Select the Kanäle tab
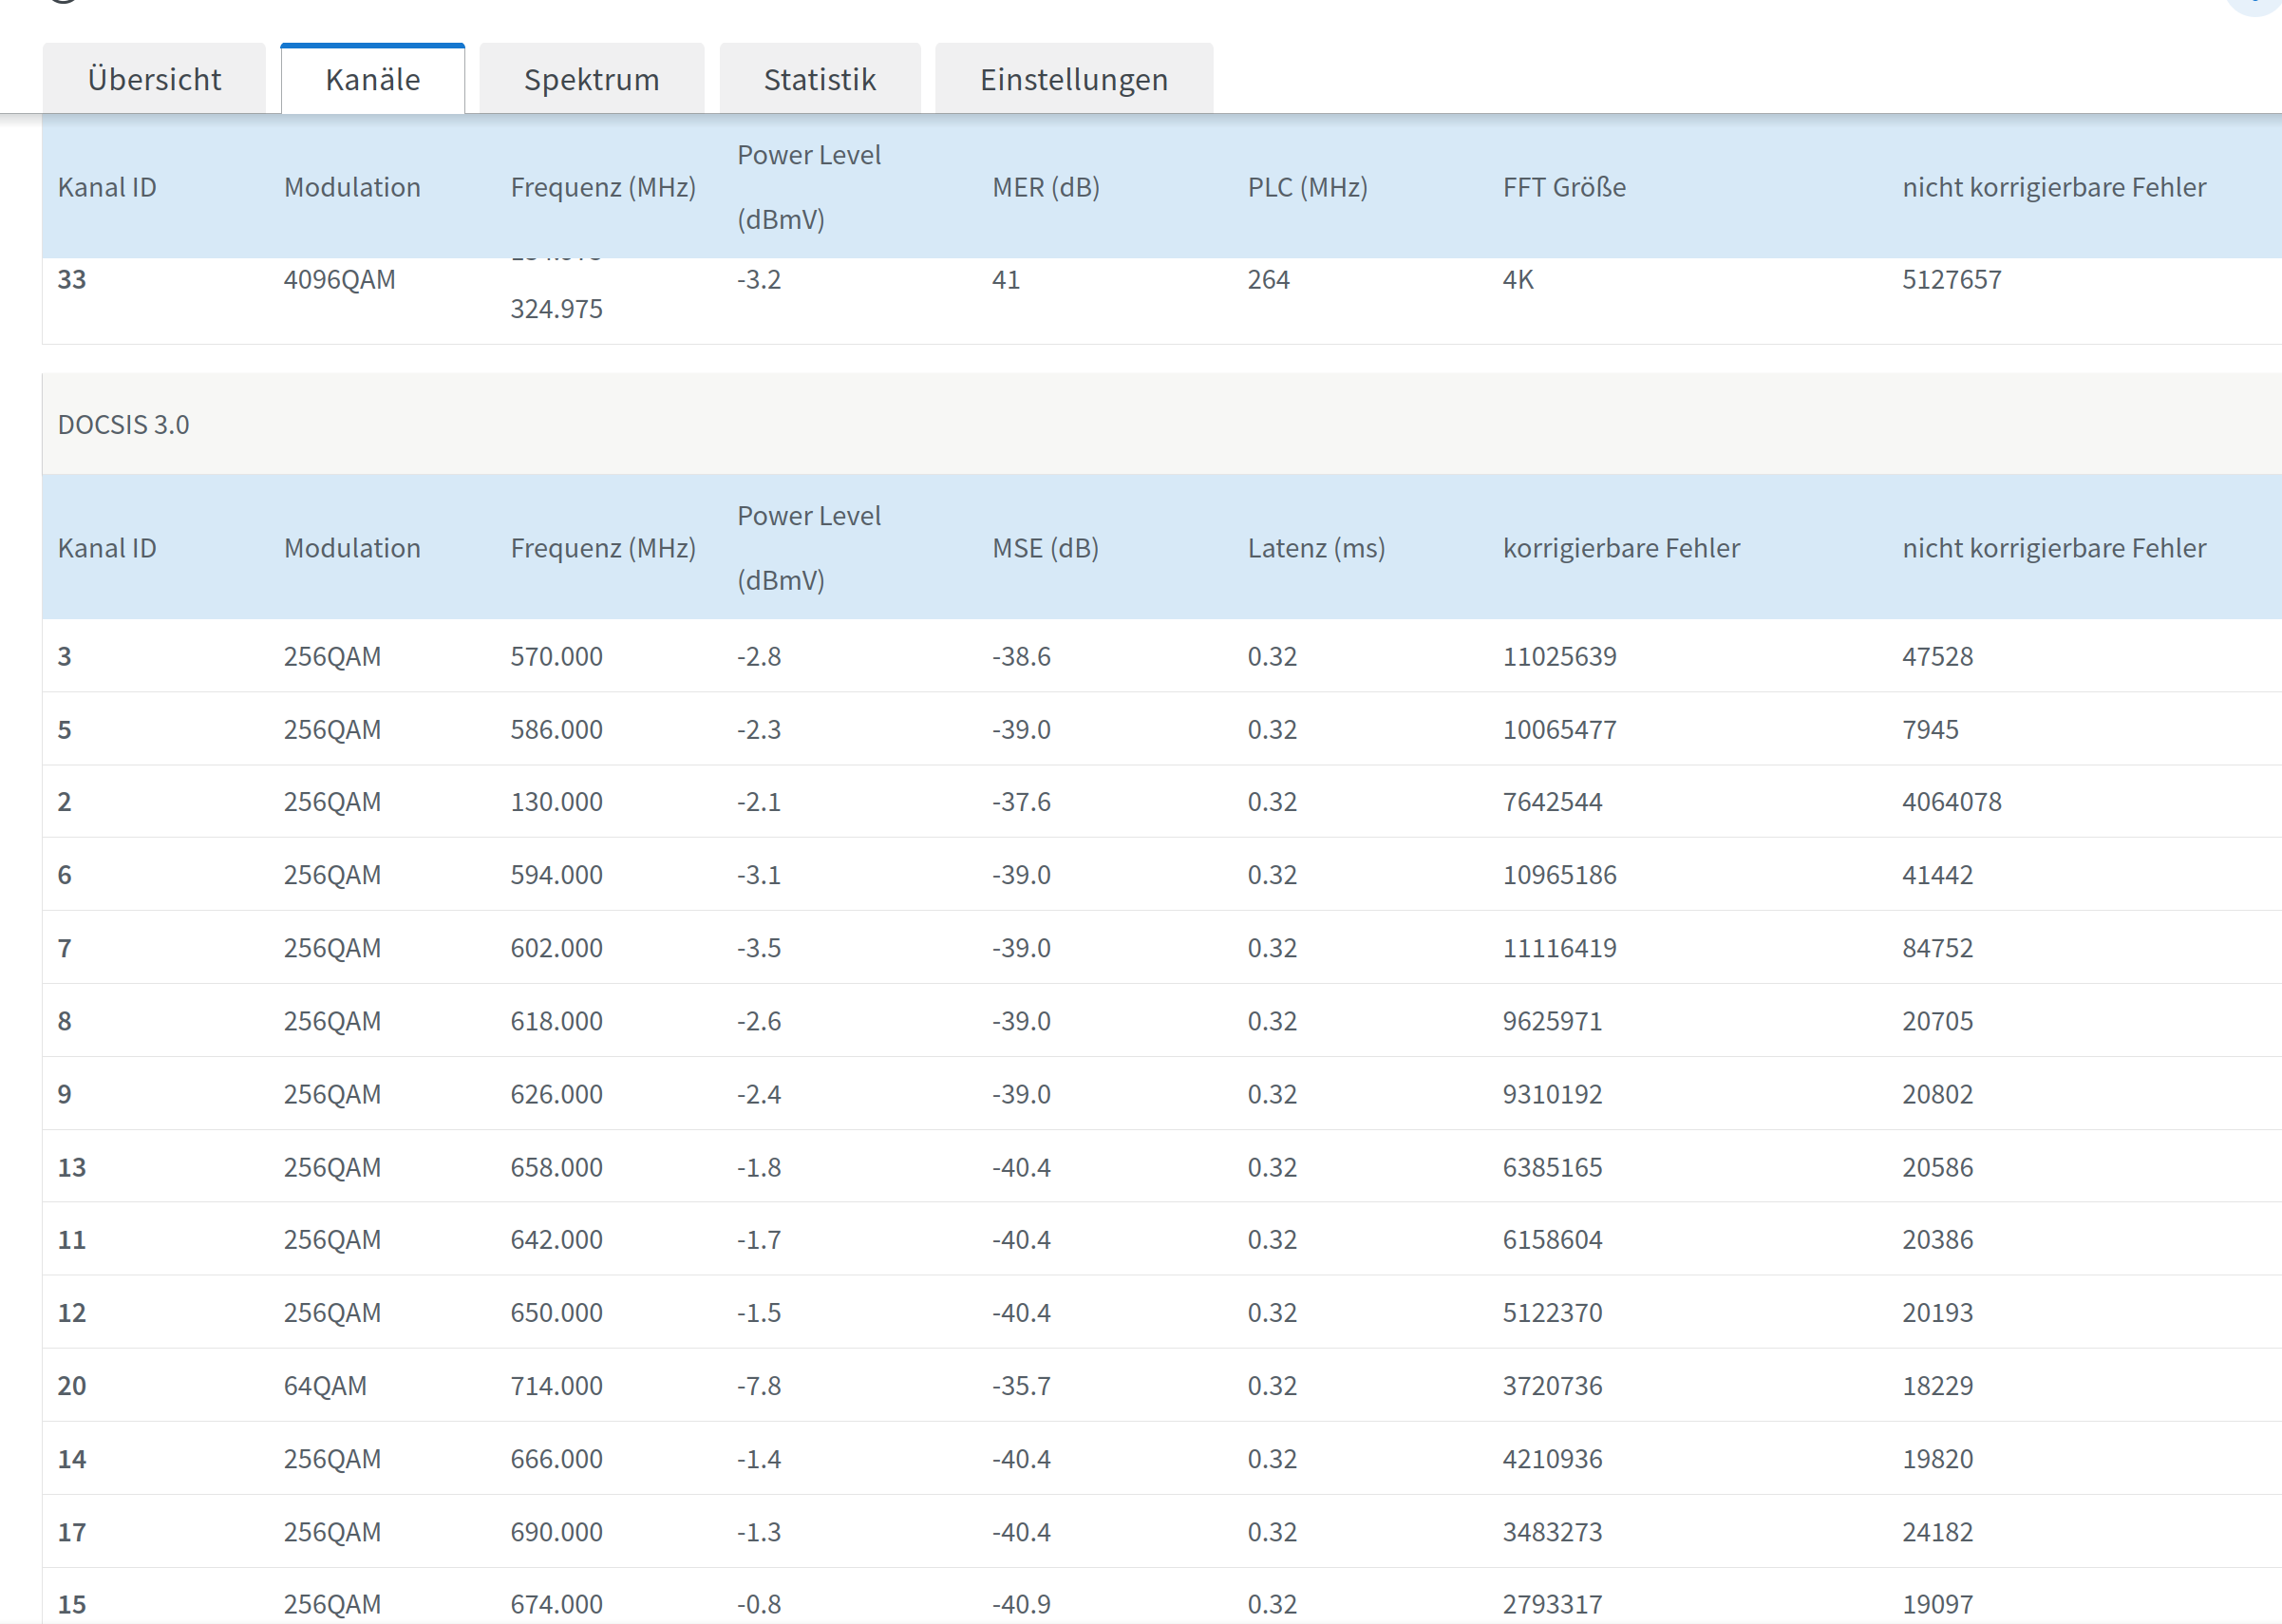This screenshot has width=2282, height=1624. 372,79
